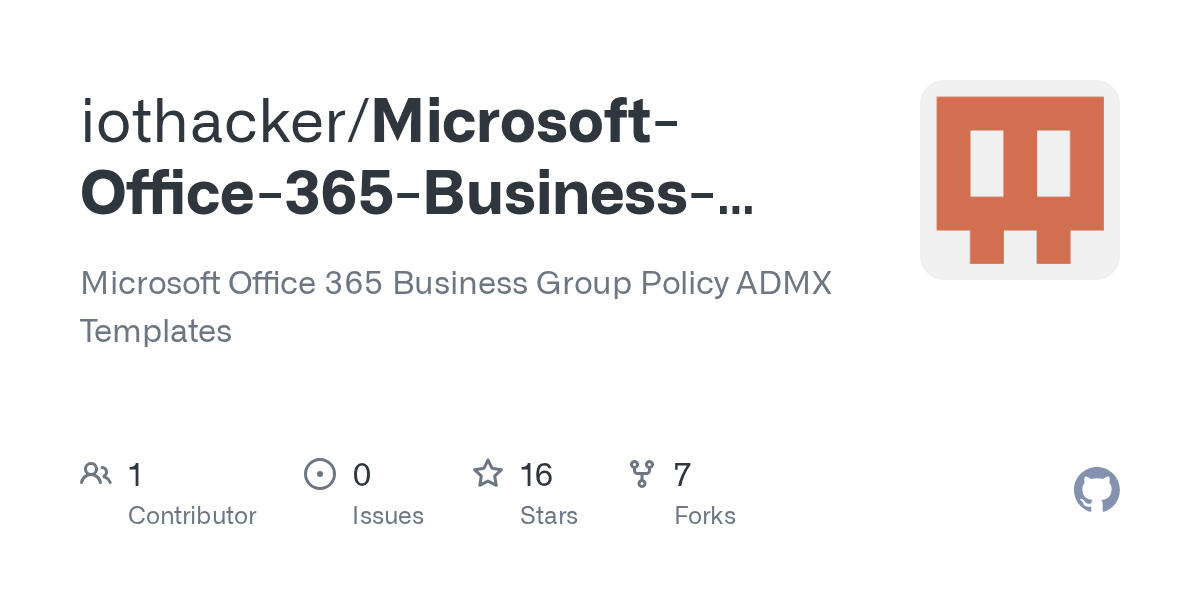
Task: Expand the truncated title ellipsis
Action: point(735,196)
